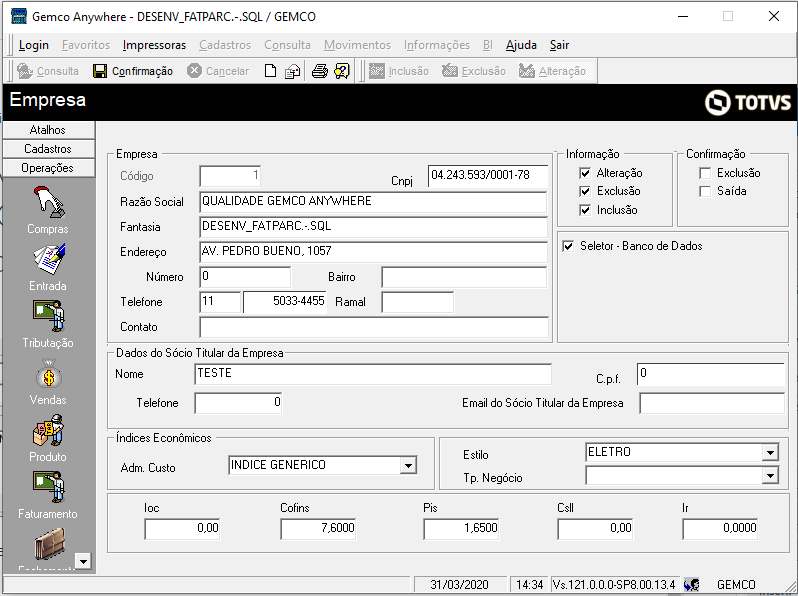The width and height of the screenshot is (798, 596).
Task: Select the Cadastros sidebar tab
Action: pos(48,149)
